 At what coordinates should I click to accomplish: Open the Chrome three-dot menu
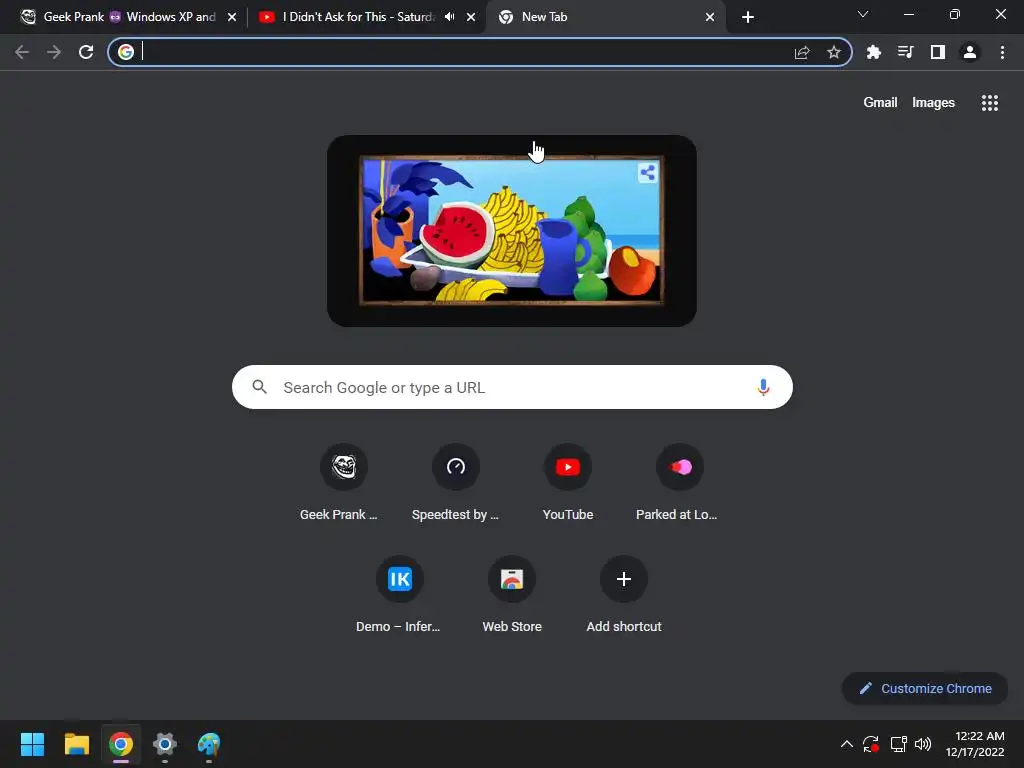(1002, 52)
